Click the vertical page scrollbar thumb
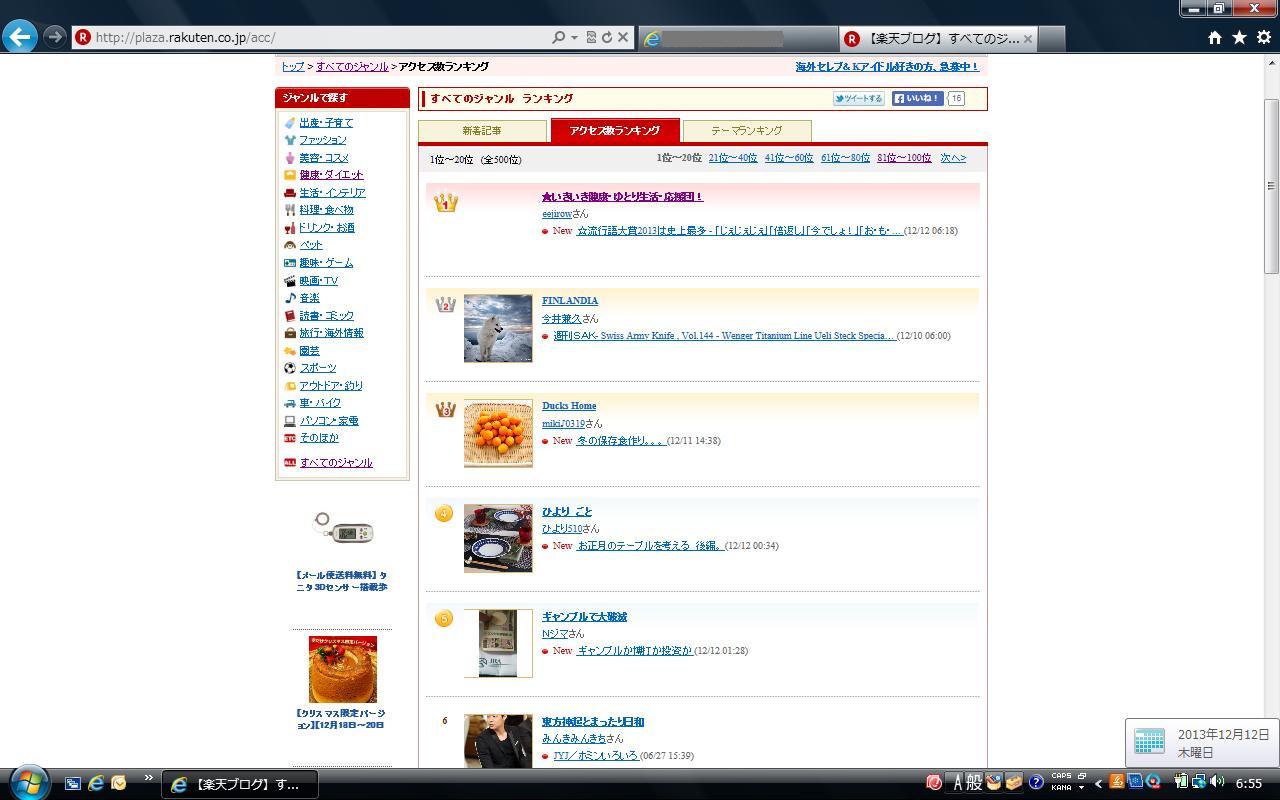 pos(1271,185)
